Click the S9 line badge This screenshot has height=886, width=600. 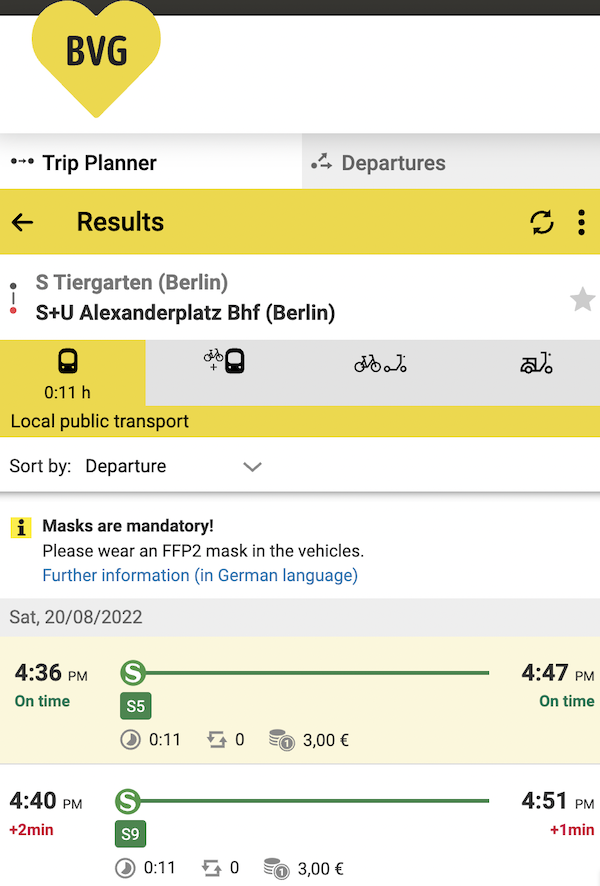[131, 833]
